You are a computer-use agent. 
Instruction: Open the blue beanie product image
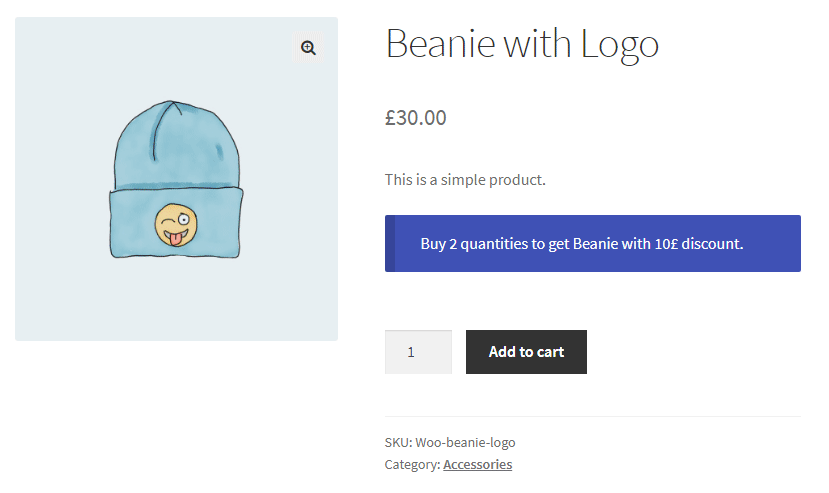[176, 180]
